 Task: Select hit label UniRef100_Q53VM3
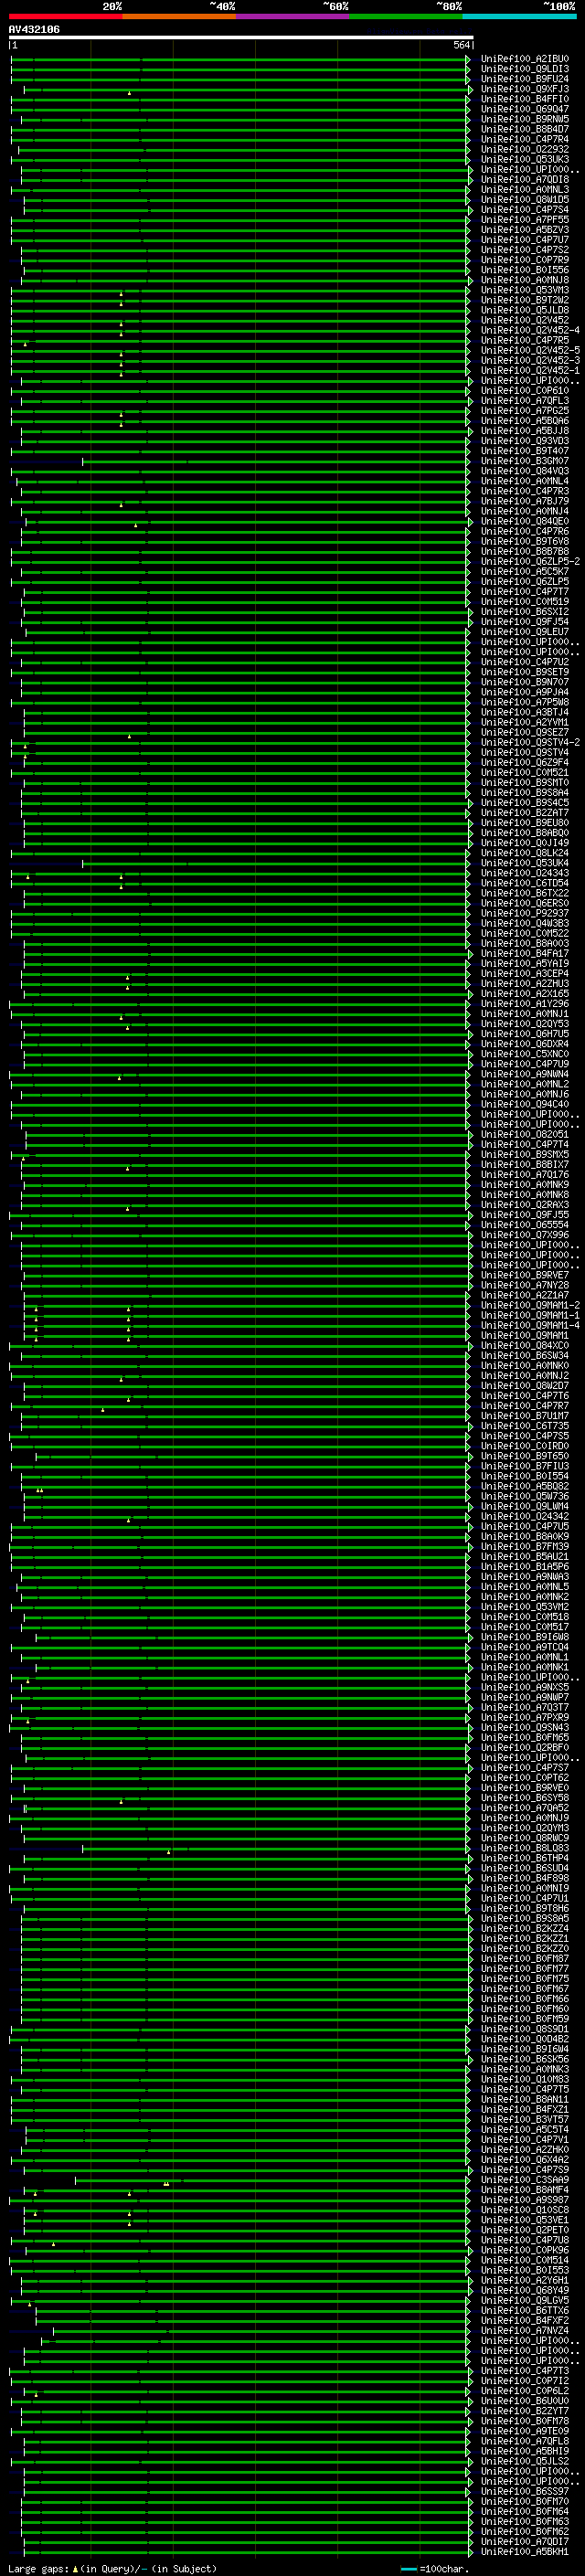click(x=525, y=290)
